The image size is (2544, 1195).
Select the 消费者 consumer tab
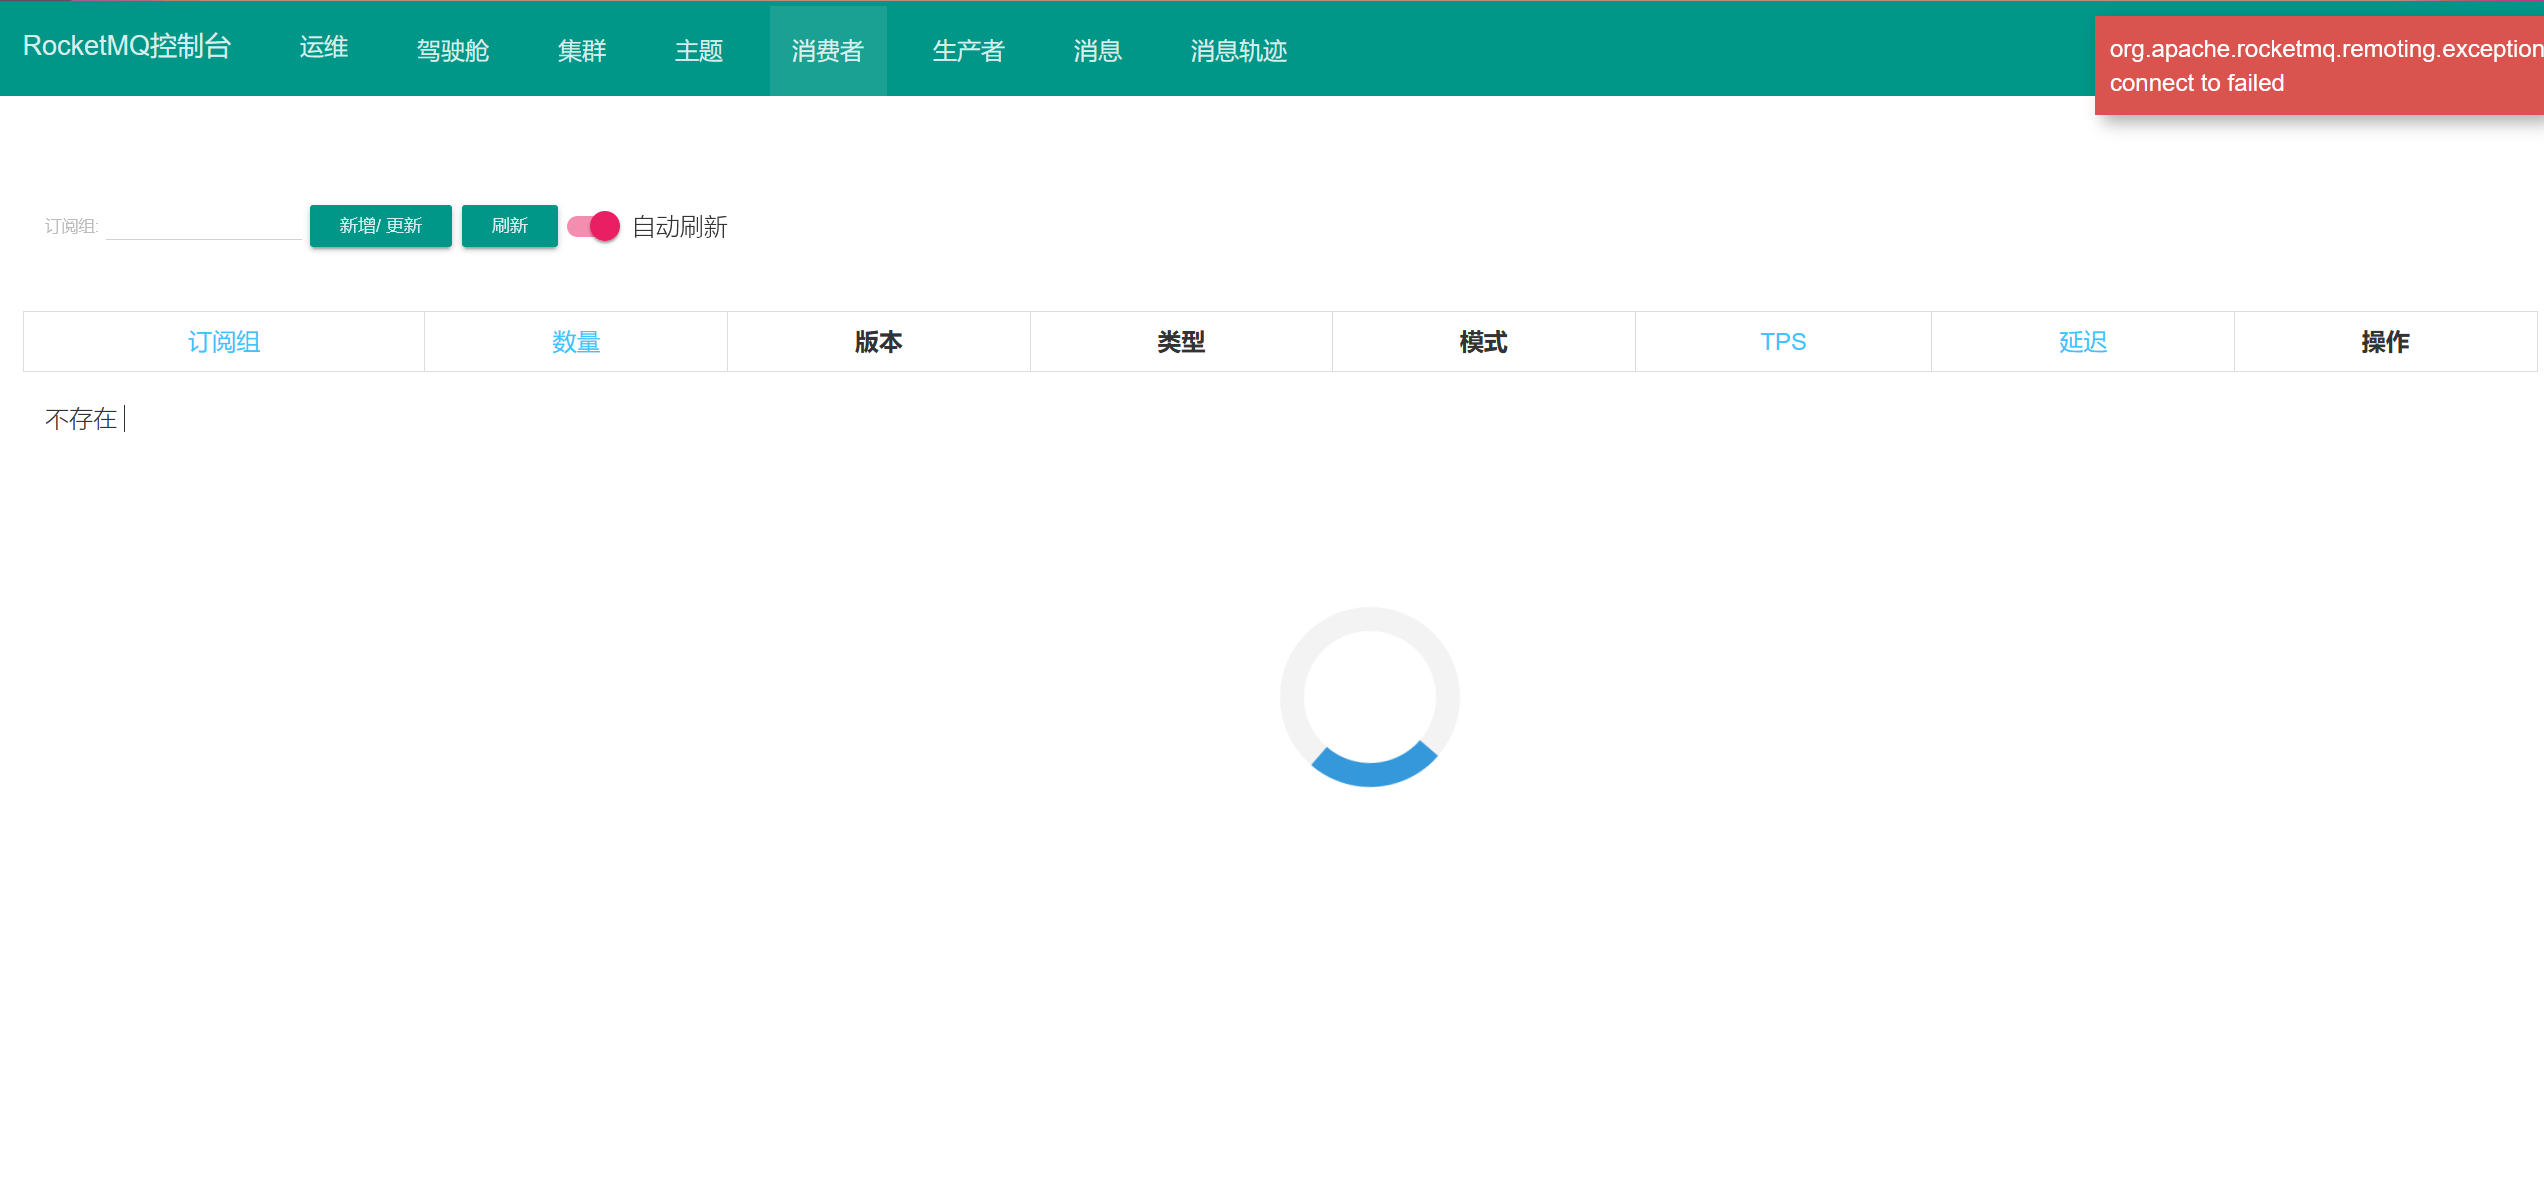[x=827, y=50]
